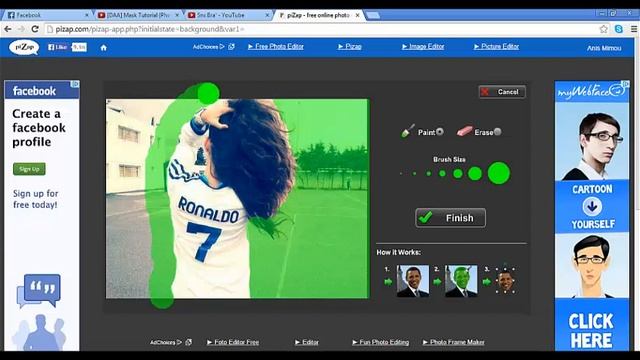Choose the sixth brush size dot
Screen dimensions: 640x360
coord(475,173)
